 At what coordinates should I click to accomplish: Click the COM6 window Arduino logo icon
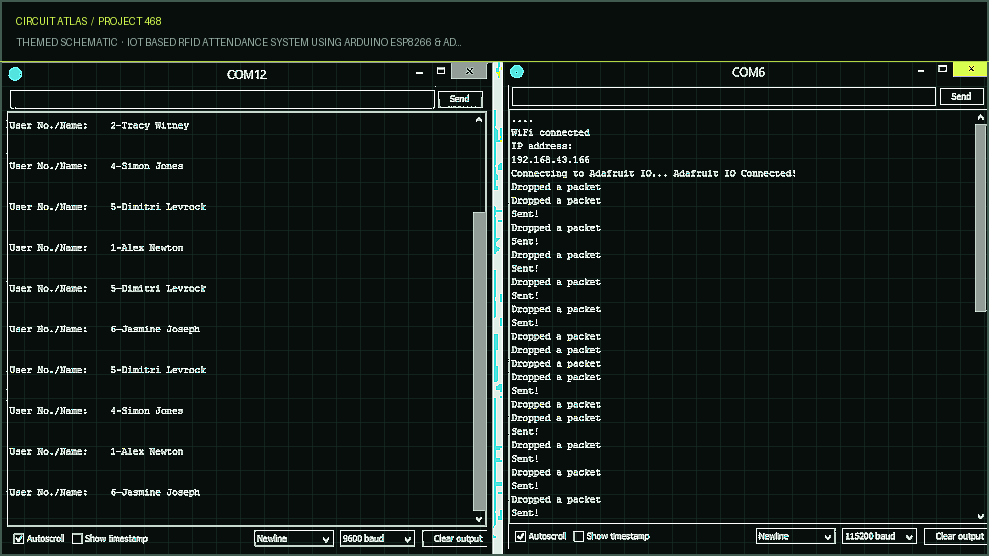coord(517,72)
